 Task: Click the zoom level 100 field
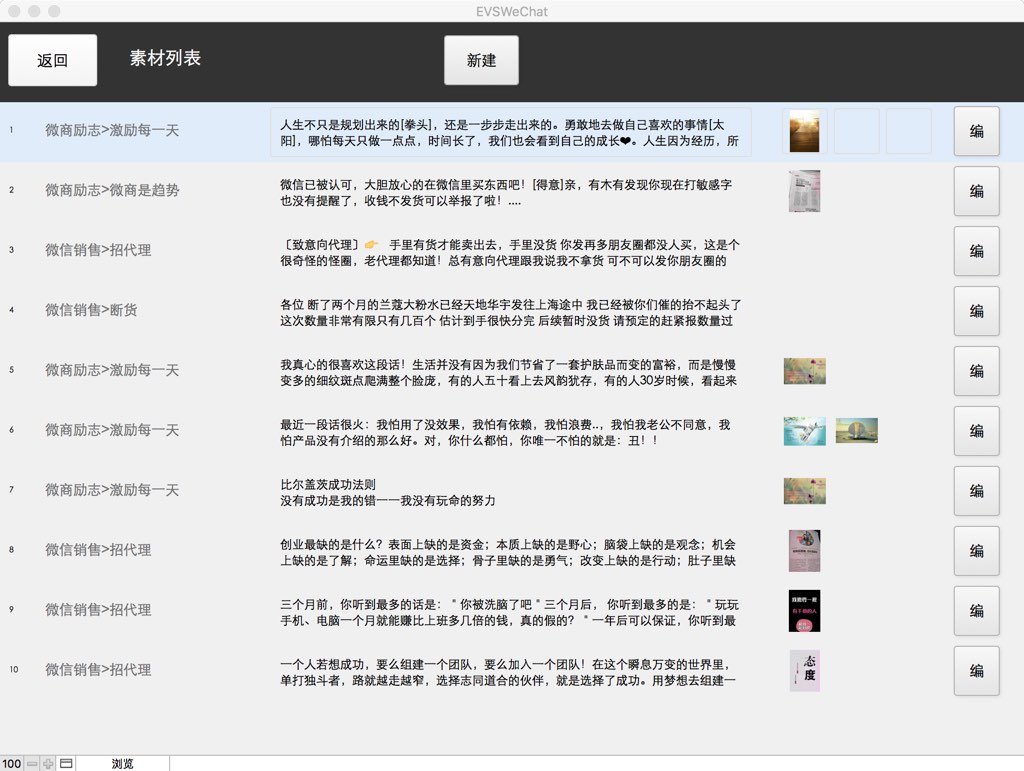coord(11,764)
